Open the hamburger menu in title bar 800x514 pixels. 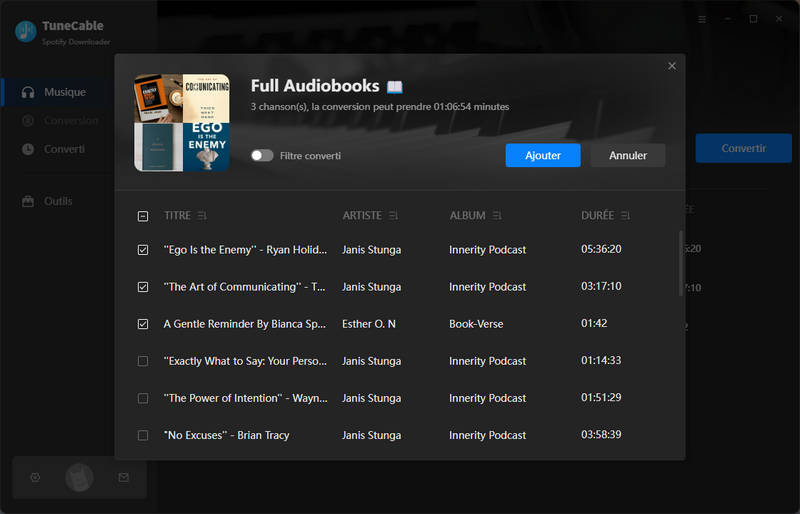[x=702, y=19]
